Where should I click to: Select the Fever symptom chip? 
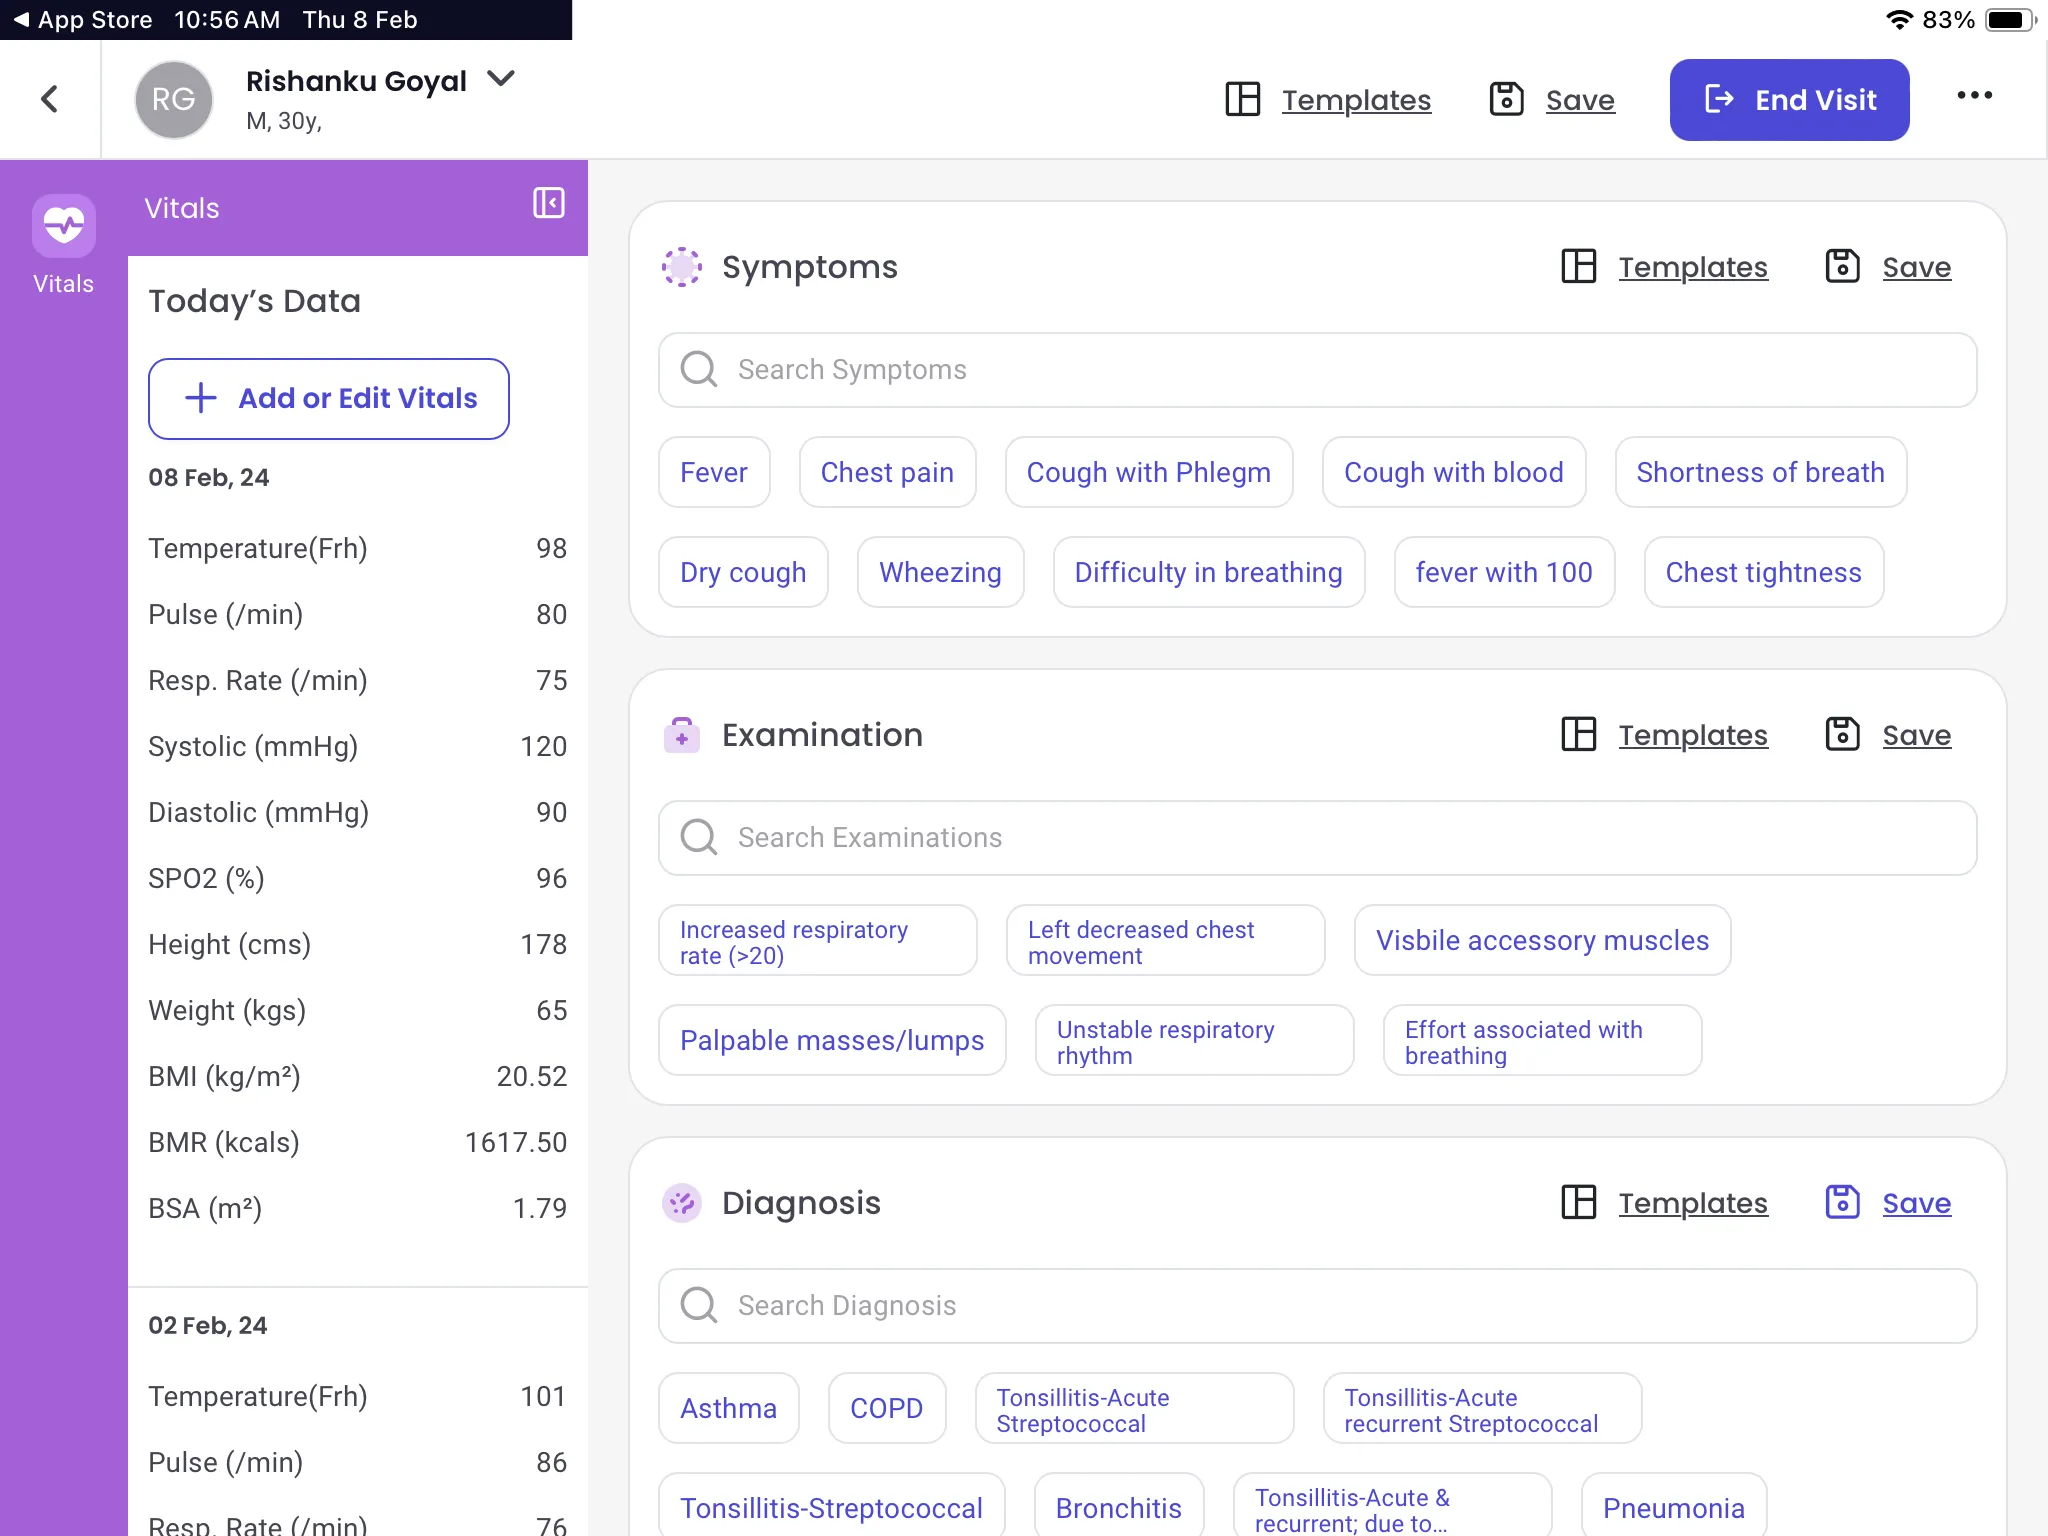coord(714,472)
